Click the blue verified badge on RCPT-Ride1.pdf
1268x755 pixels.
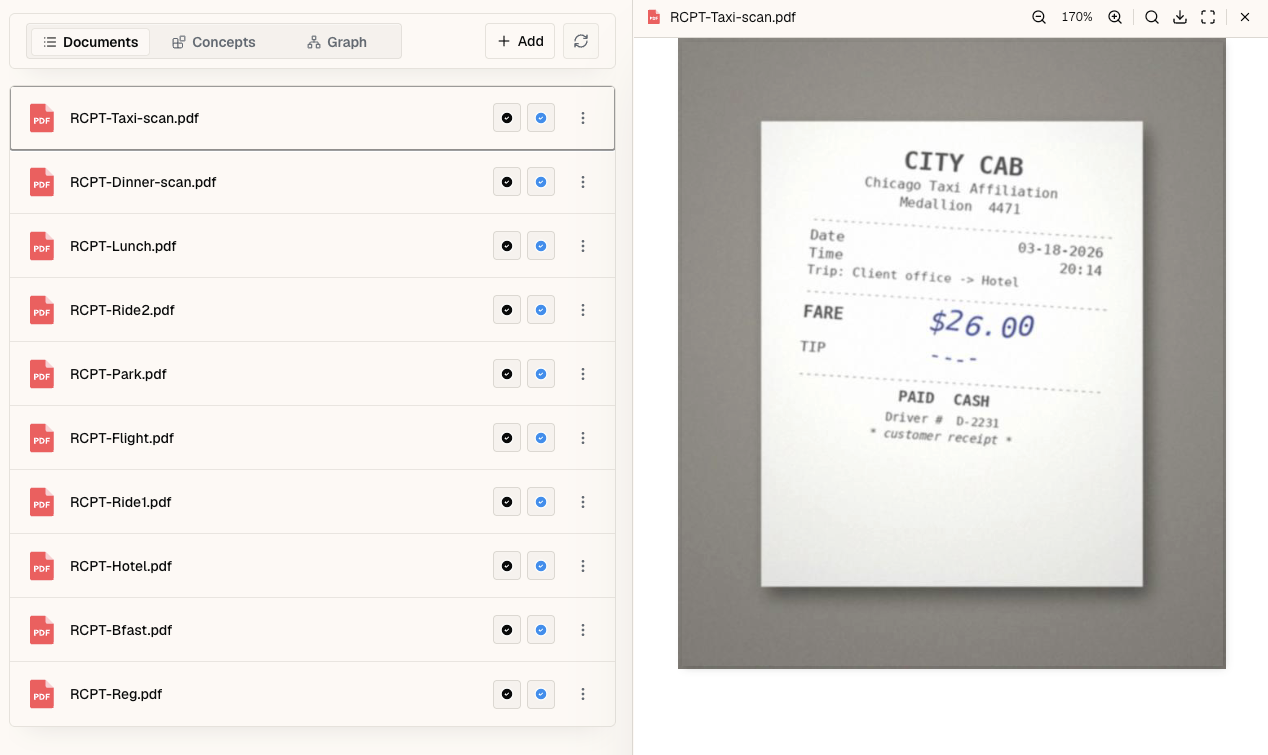(541, 502)
